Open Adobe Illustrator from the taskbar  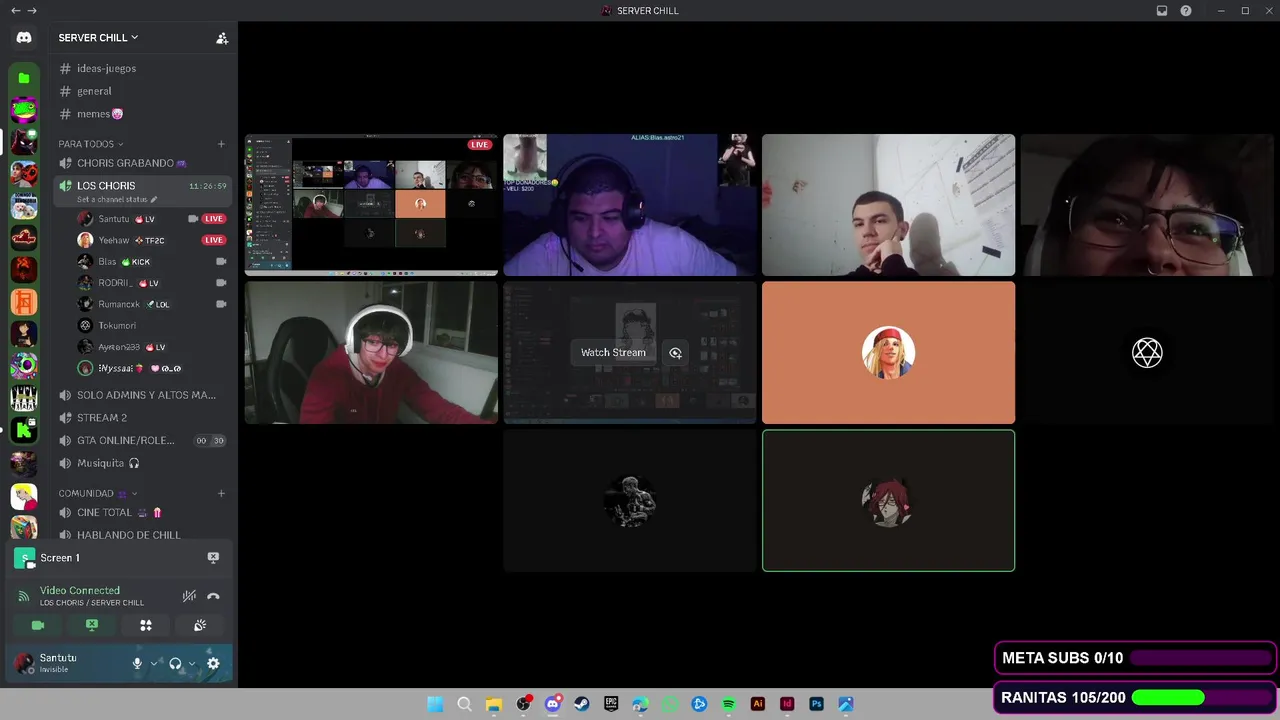pyautogui.click(x=757, y=704)
